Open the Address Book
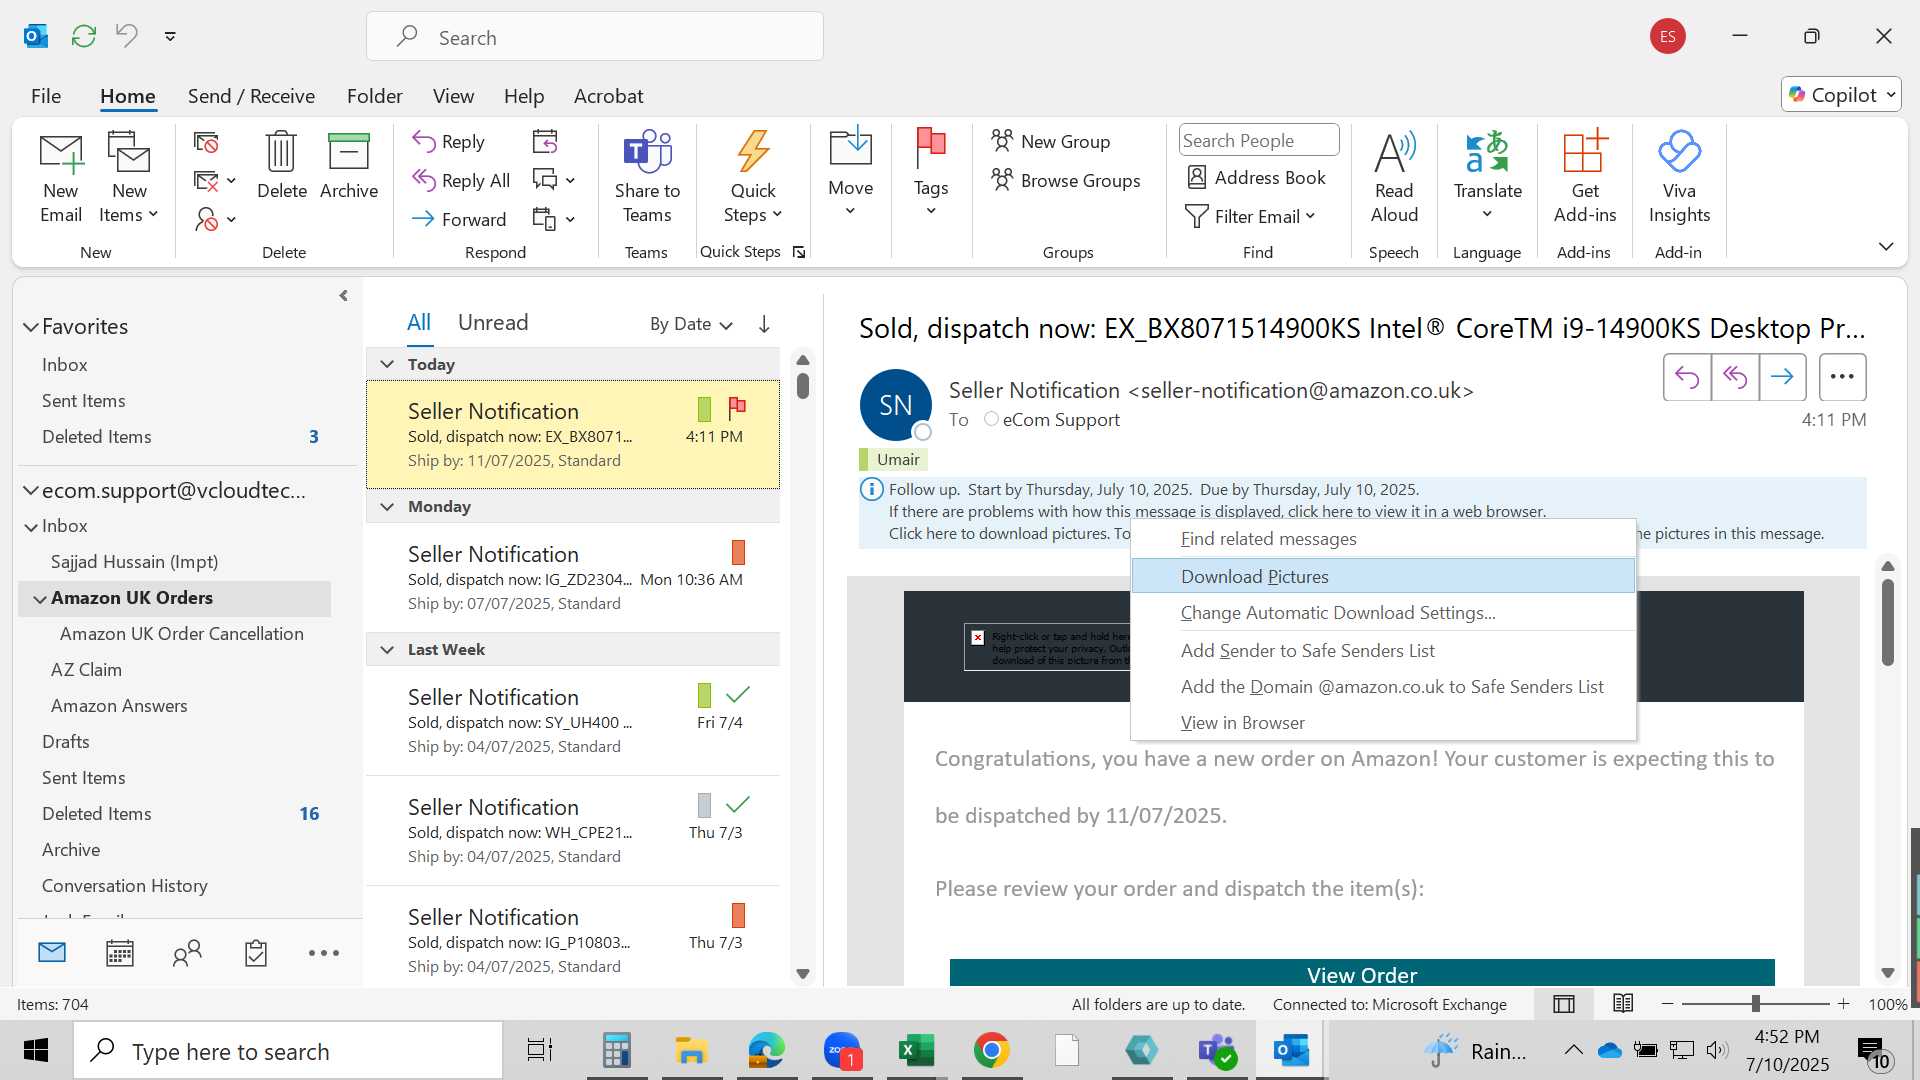 click(x=1256, y=178)
